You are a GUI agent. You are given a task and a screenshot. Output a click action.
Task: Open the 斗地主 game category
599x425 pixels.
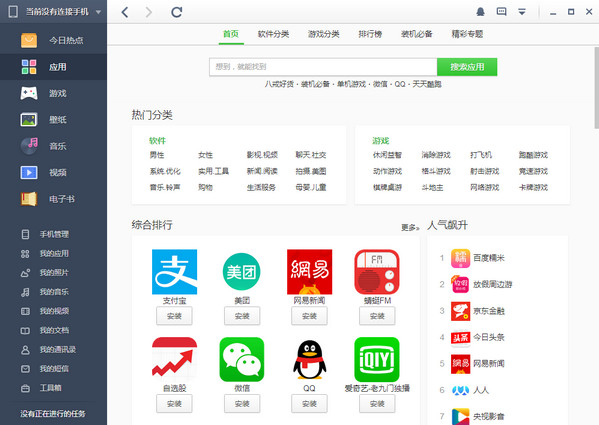432,187
